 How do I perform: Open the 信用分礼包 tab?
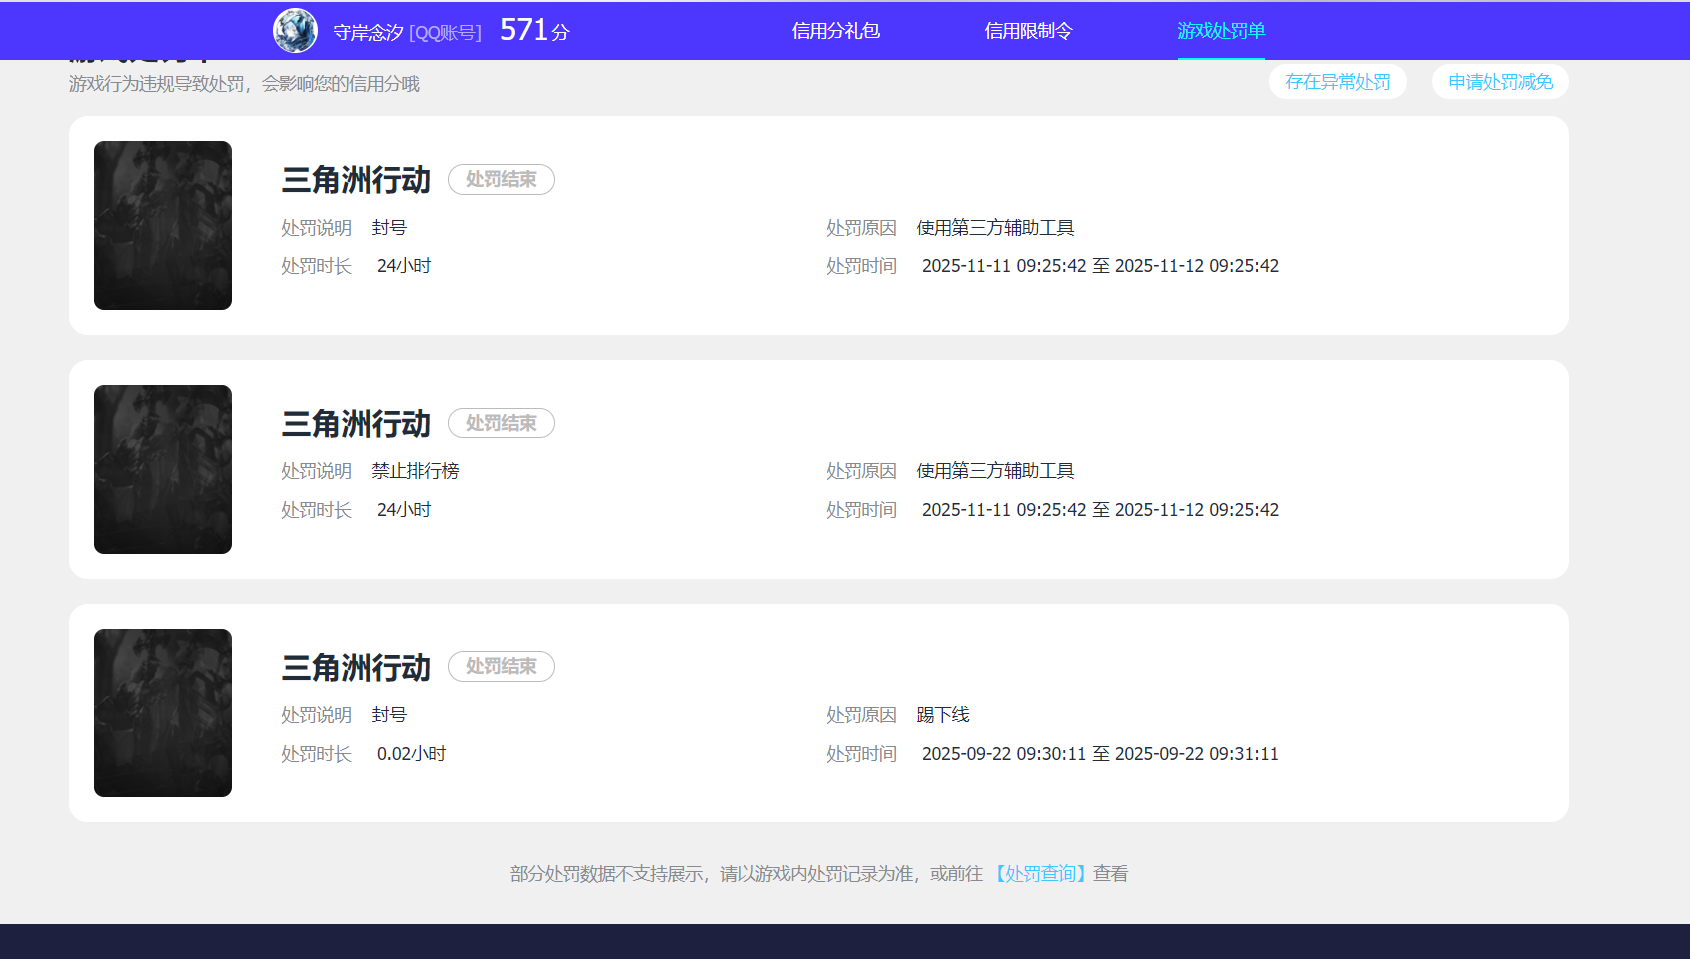[x=836, y=31]
